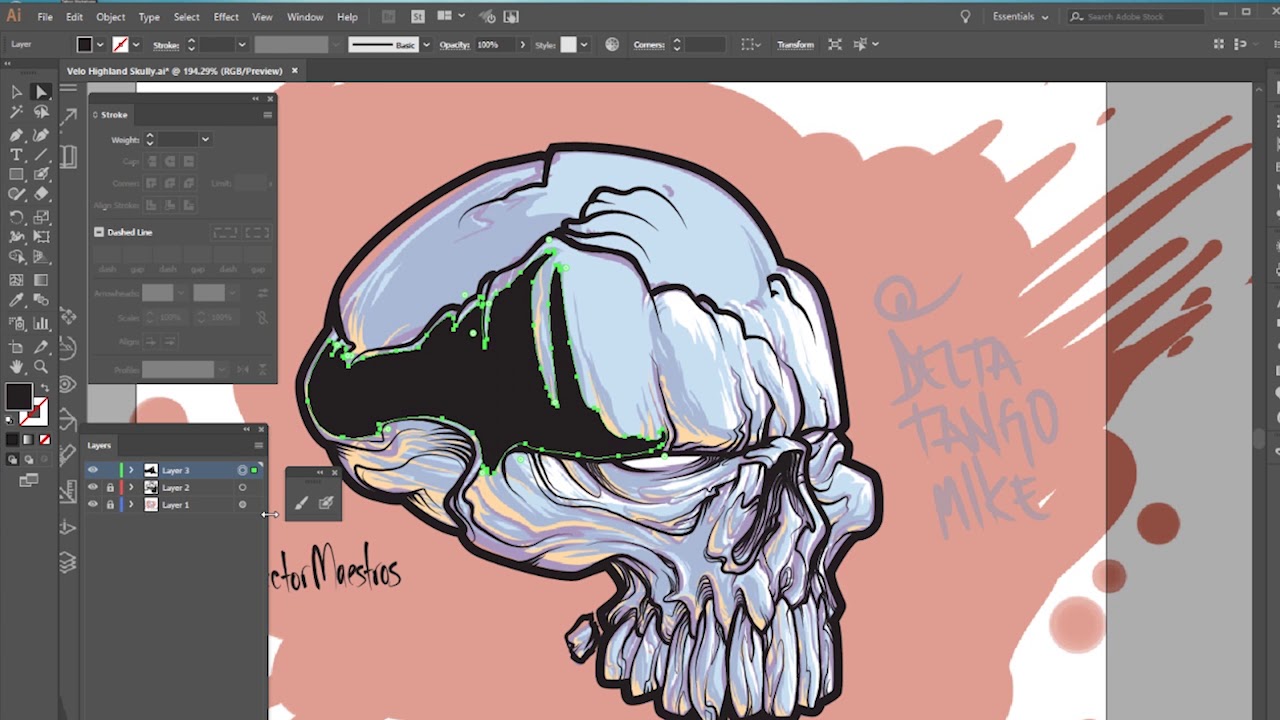
Task: Select the Scale tool
Action: [x=41, y=217]
